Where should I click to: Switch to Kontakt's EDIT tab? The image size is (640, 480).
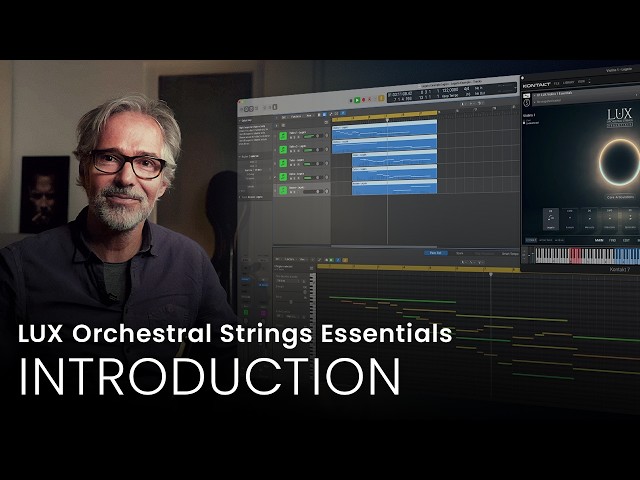[626, 240]
